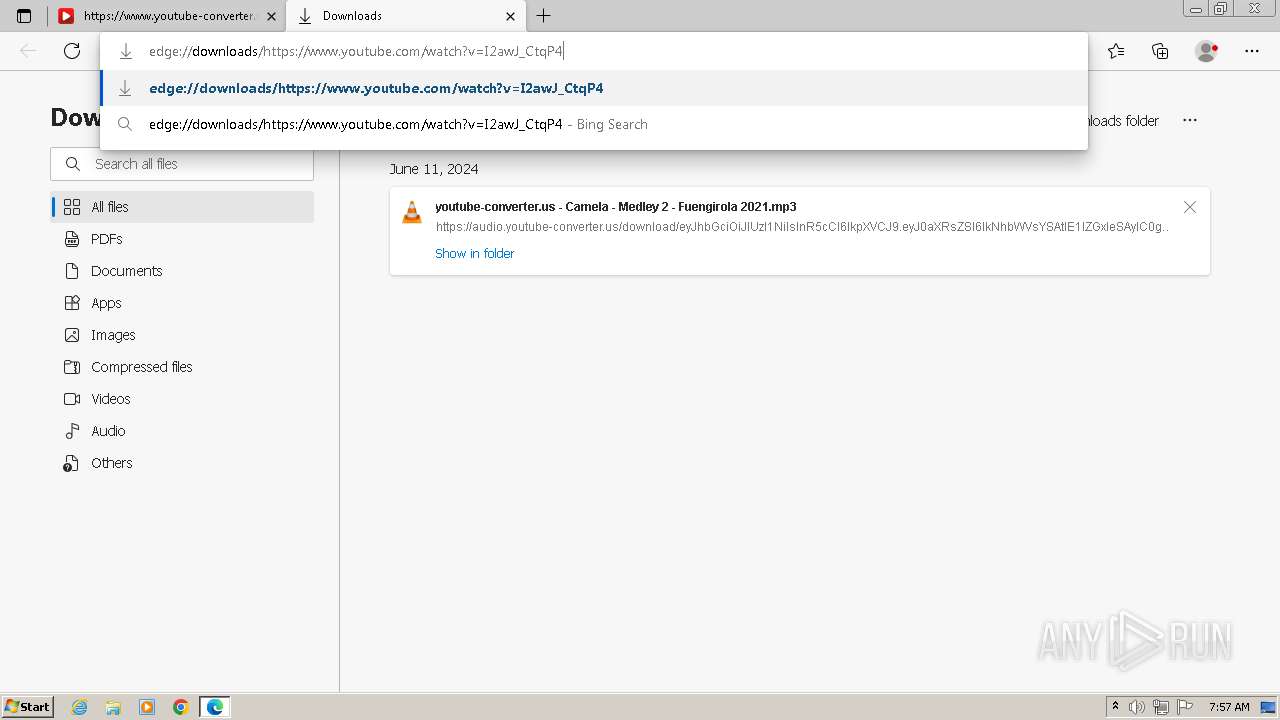This screenshot has width=1280, height=720.
Task: Go back with the back arrow
Action: (x=28, y=51)
